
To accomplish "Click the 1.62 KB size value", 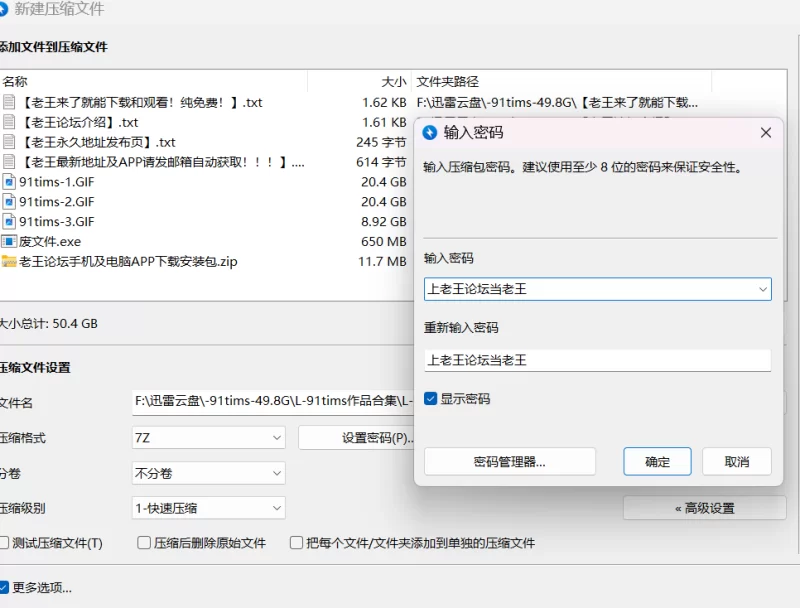I will 384,103.
